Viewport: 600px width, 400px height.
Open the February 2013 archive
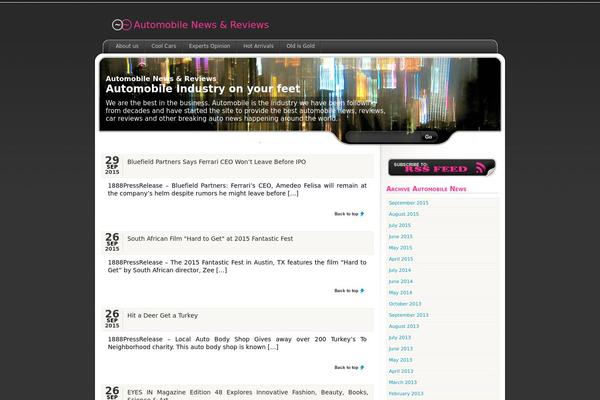click(x=406, y=393)
